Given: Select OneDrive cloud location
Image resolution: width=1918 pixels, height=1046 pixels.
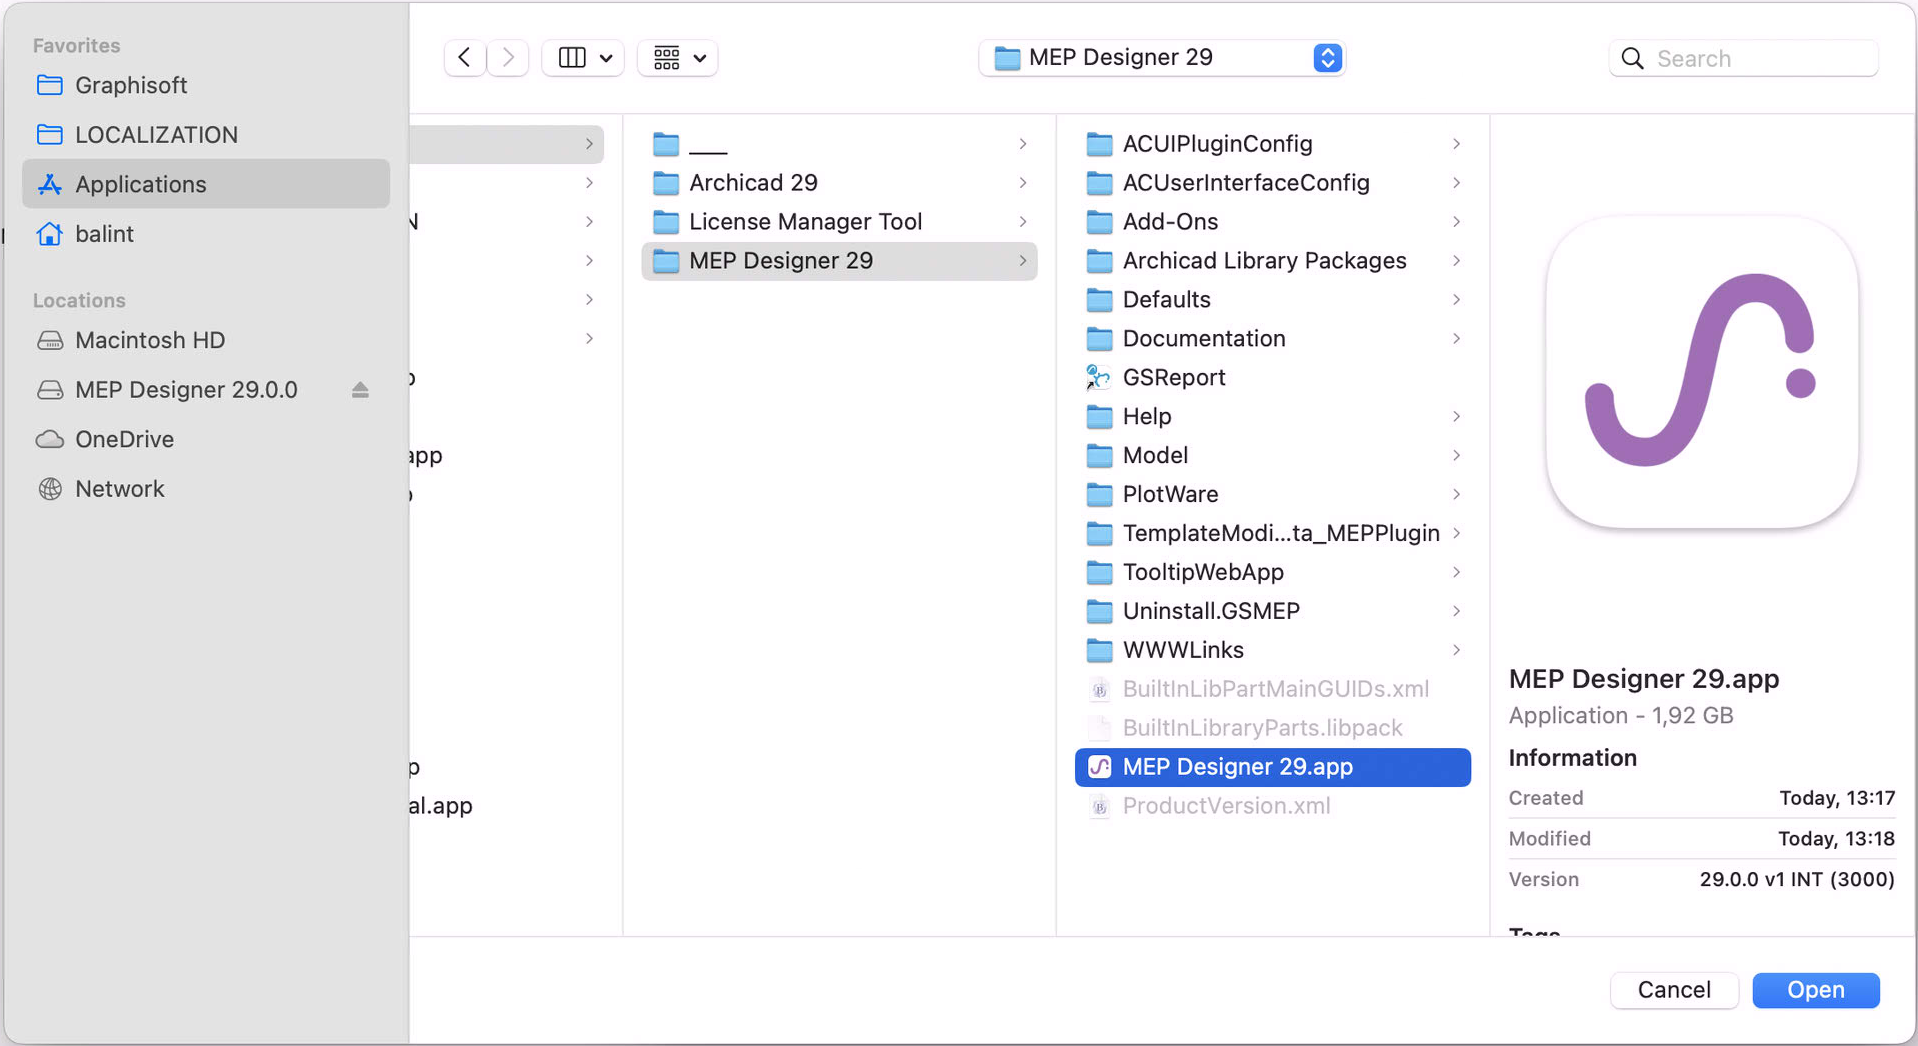Looking at the screenshot, I should click(124, 439).
